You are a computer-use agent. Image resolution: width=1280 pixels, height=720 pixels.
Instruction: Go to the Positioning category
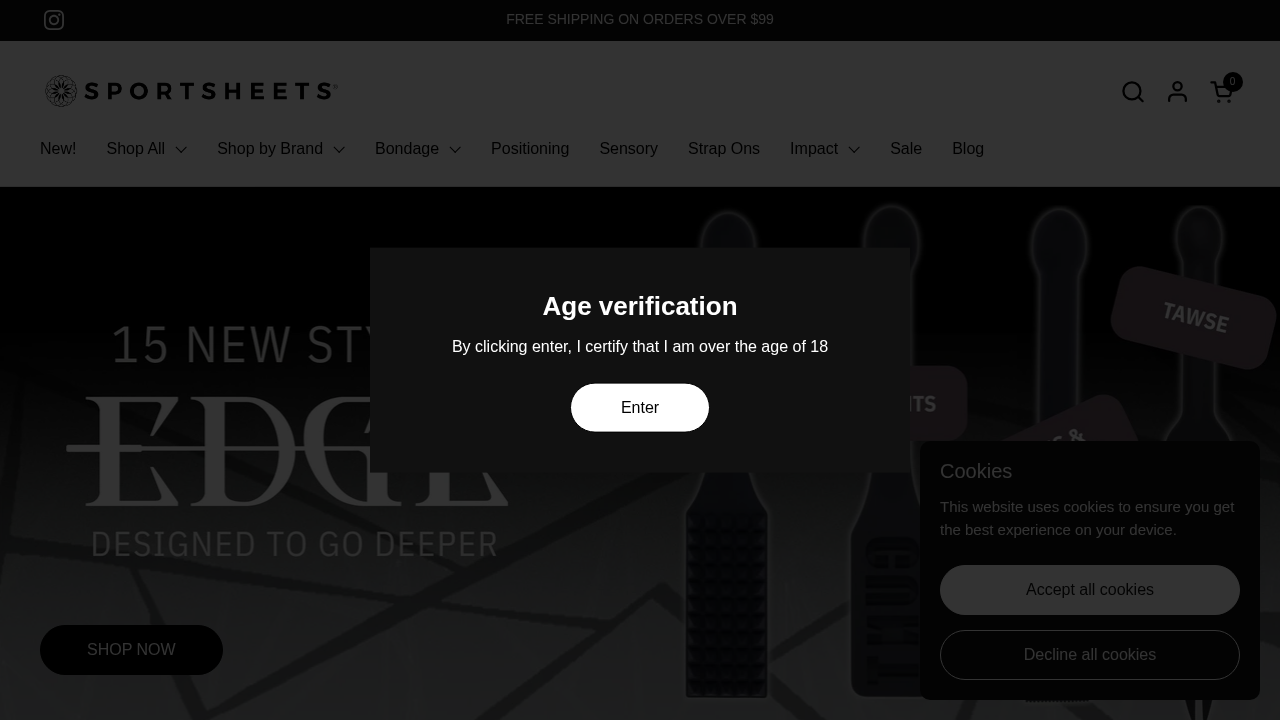(529, 149)
